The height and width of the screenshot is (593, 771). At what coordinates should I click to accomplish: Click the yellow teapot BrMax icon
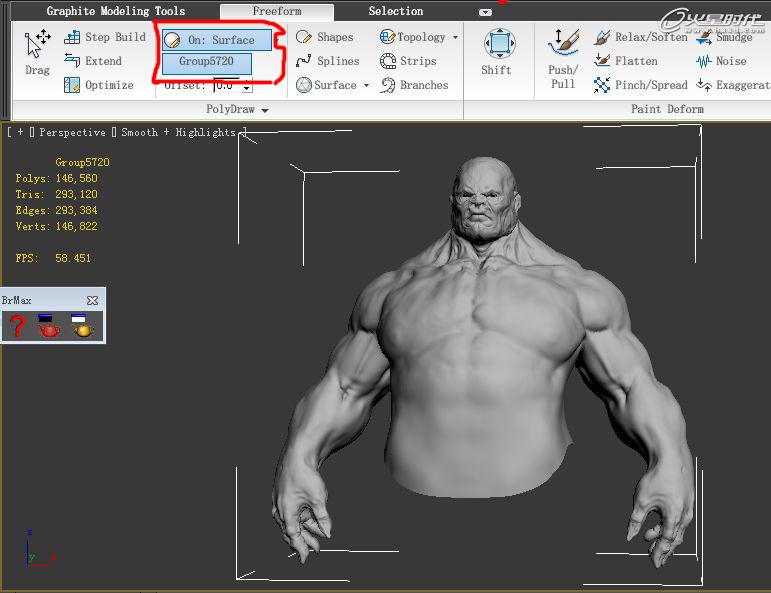[x=82, y=326]
